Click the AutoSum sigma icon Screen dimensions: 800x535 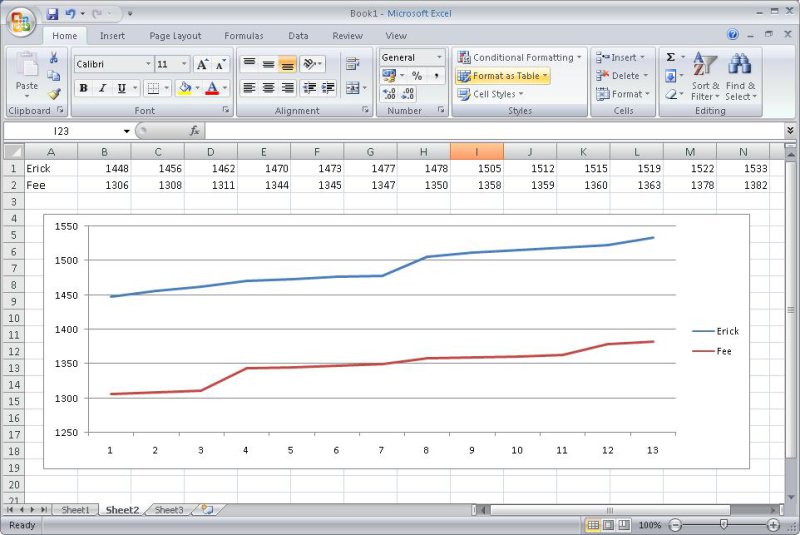[671, 57]
